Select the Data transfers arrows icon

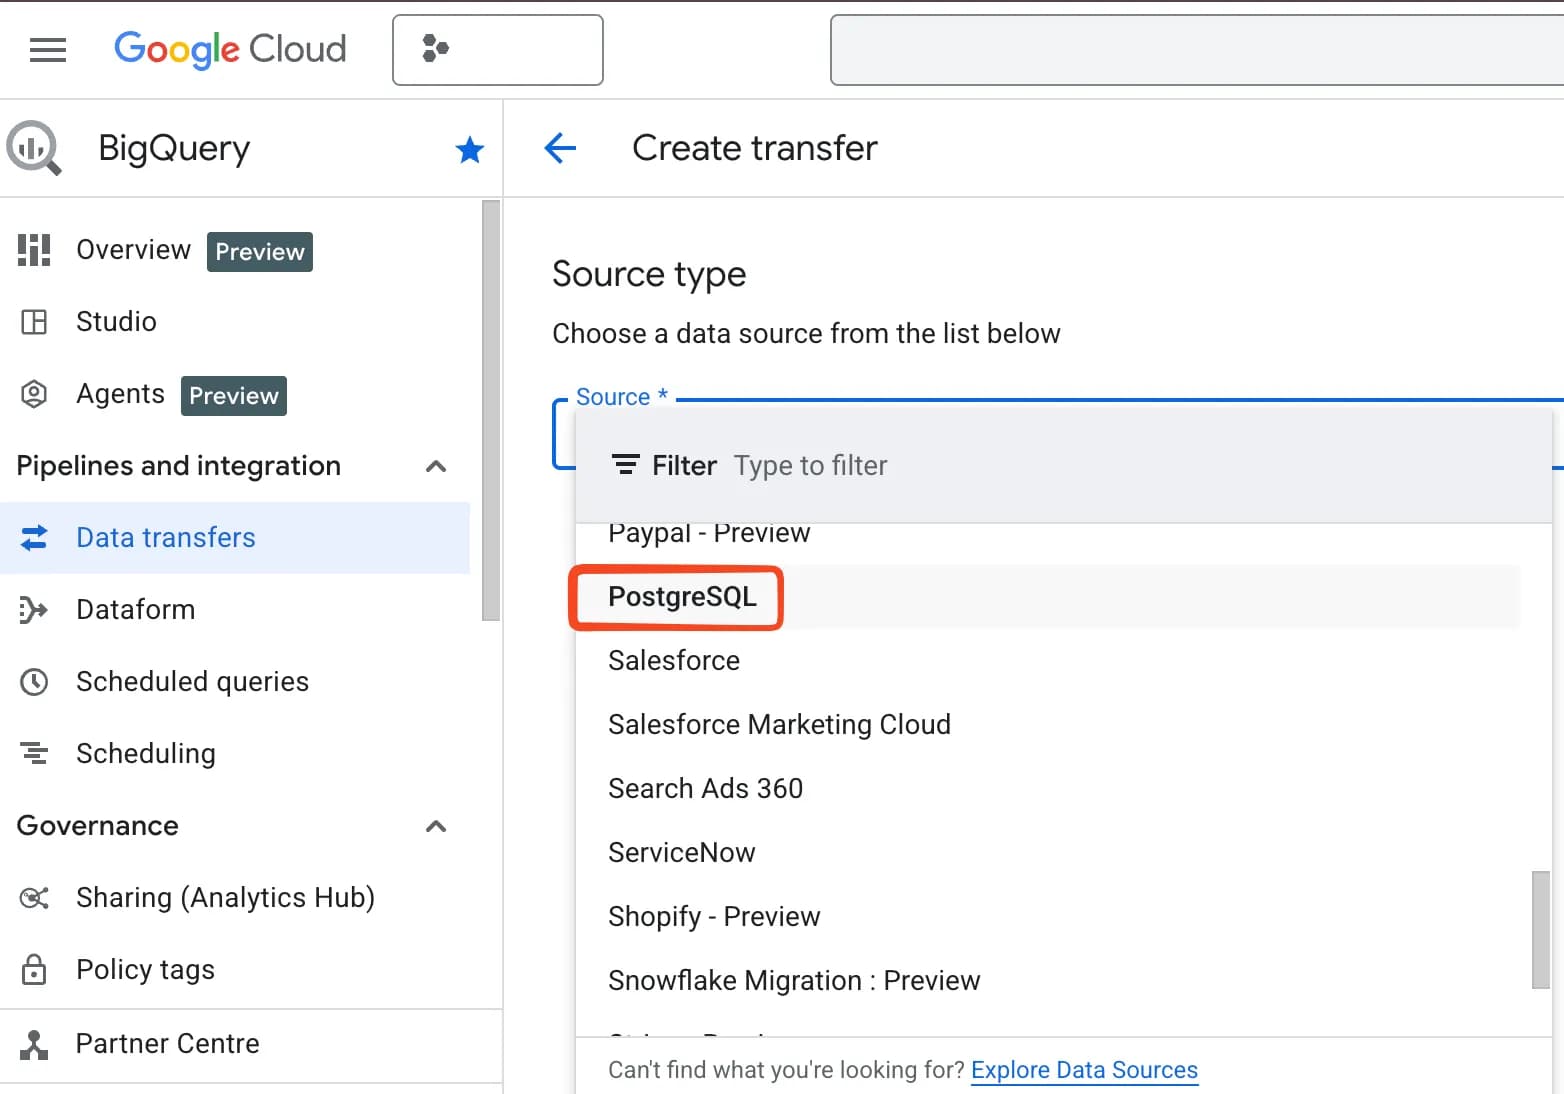(x=33, y=537)
